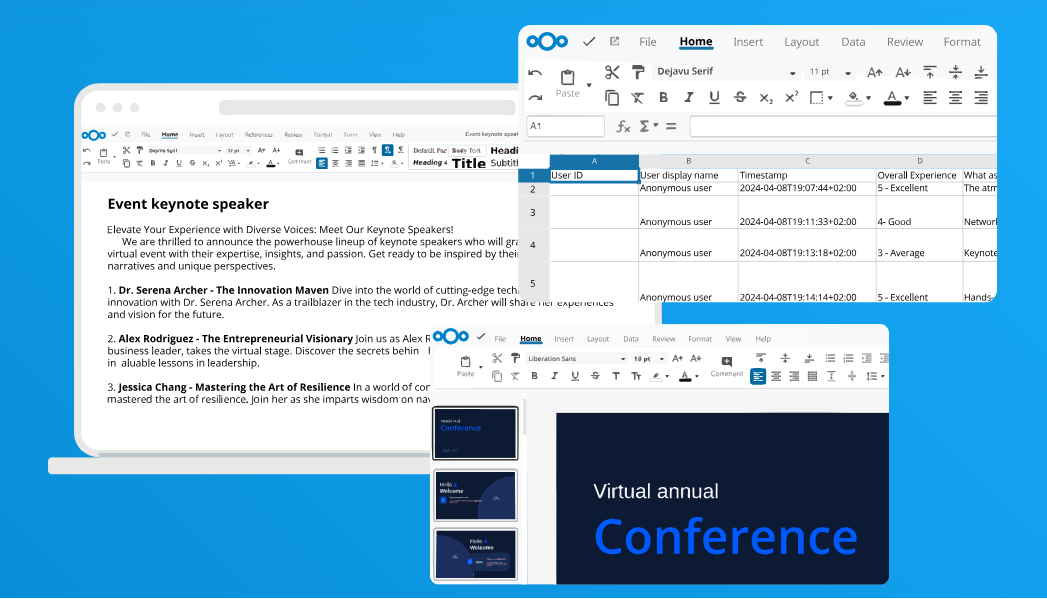Select the first Conference slide thumbnail
Image resolution: width=1047 pixels, height=599 pixels.
[475, 433]
